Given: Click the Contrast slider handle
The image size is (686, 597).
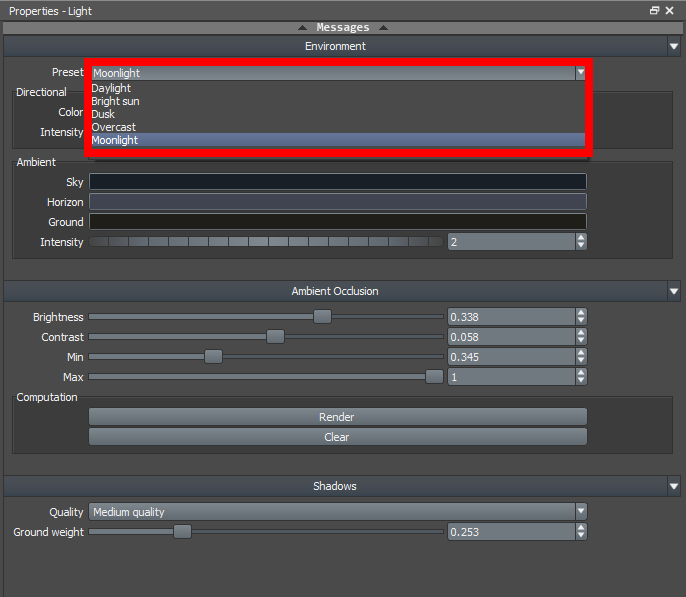Looking at the screenshot, I should (x=275, y=337).
